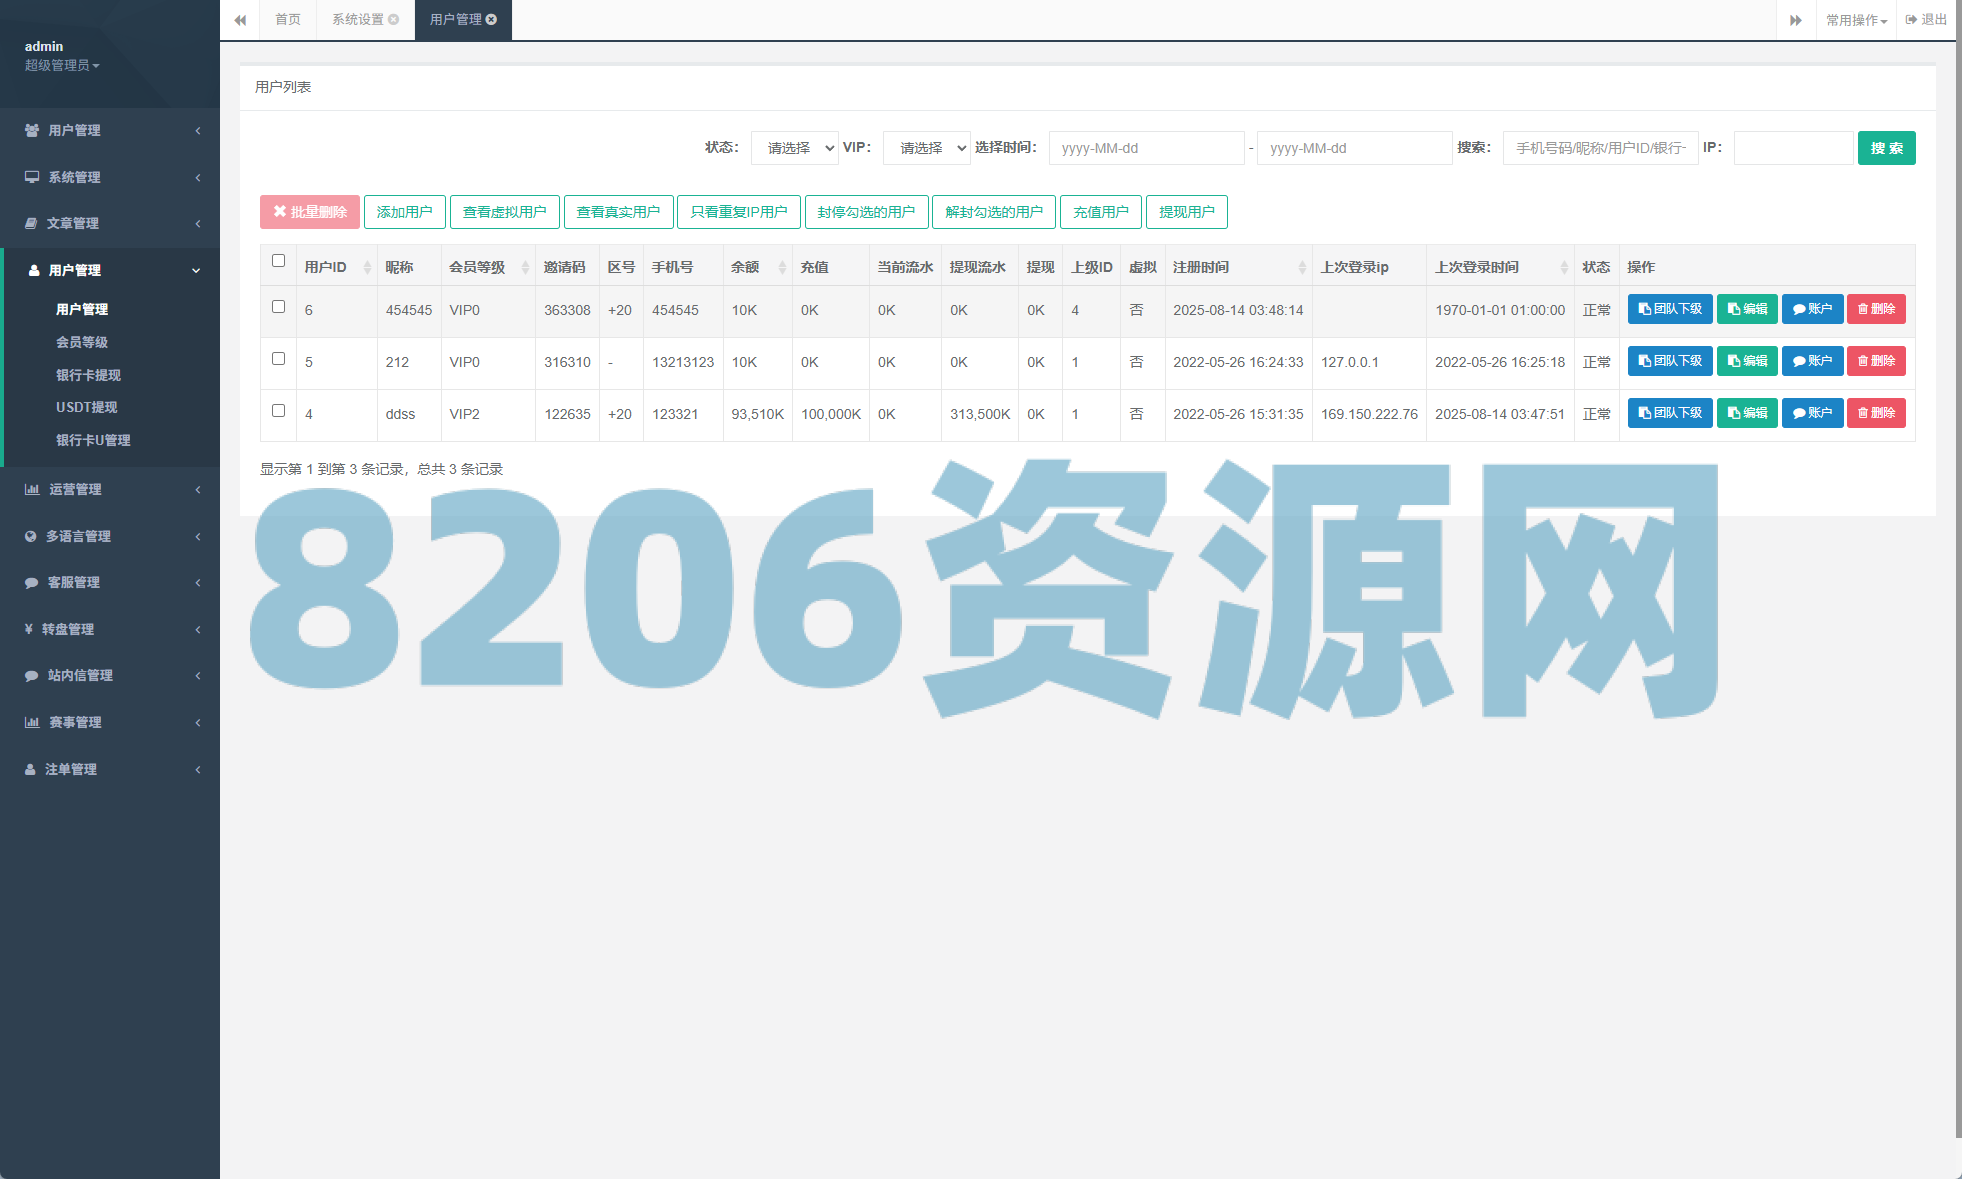Click the start date yyyy-MM-dd field
1962x1179 pixels.
click(x=1146, y=148)
